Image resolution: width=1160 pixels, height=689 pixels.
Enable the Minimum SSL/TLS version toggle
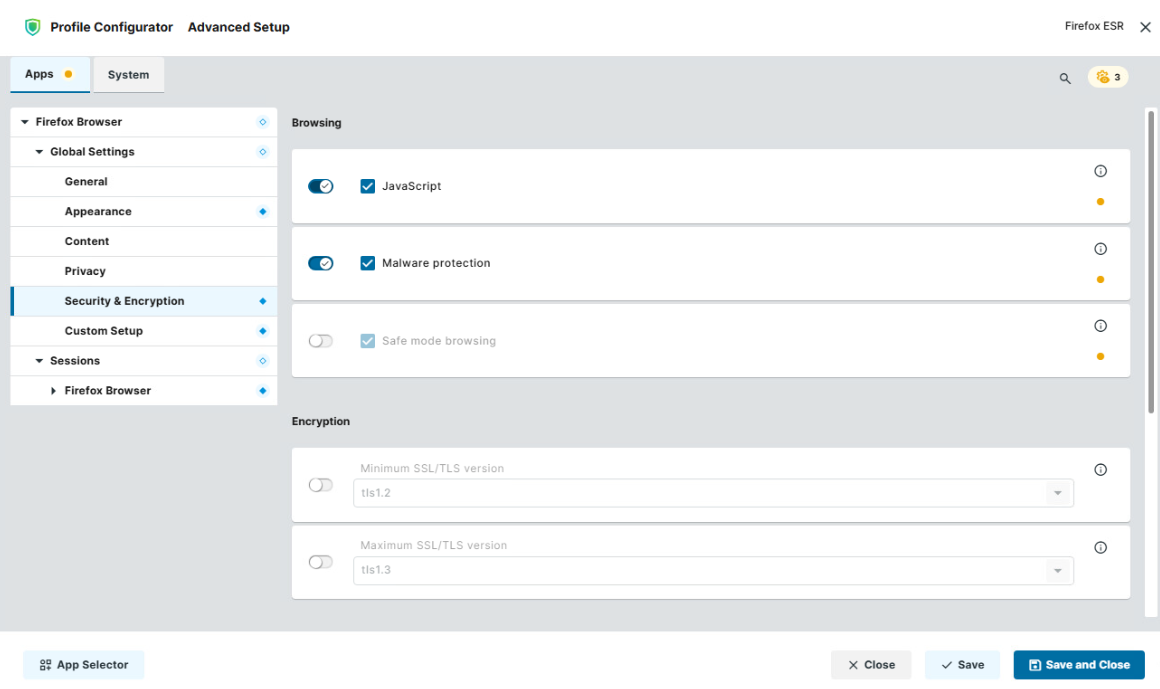coord(320,485)
